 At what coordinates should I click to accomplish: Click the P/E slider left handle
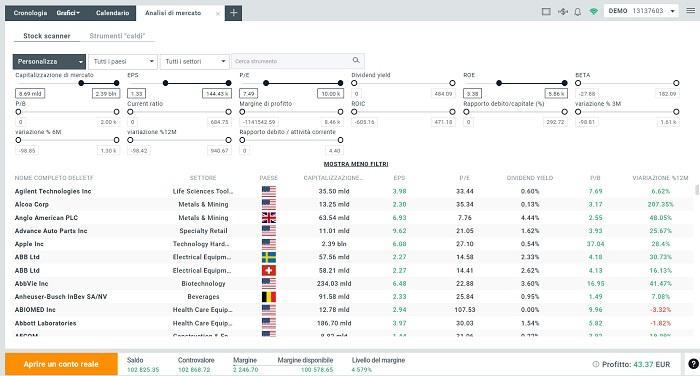pyautogui.click(x=266, y=83)
